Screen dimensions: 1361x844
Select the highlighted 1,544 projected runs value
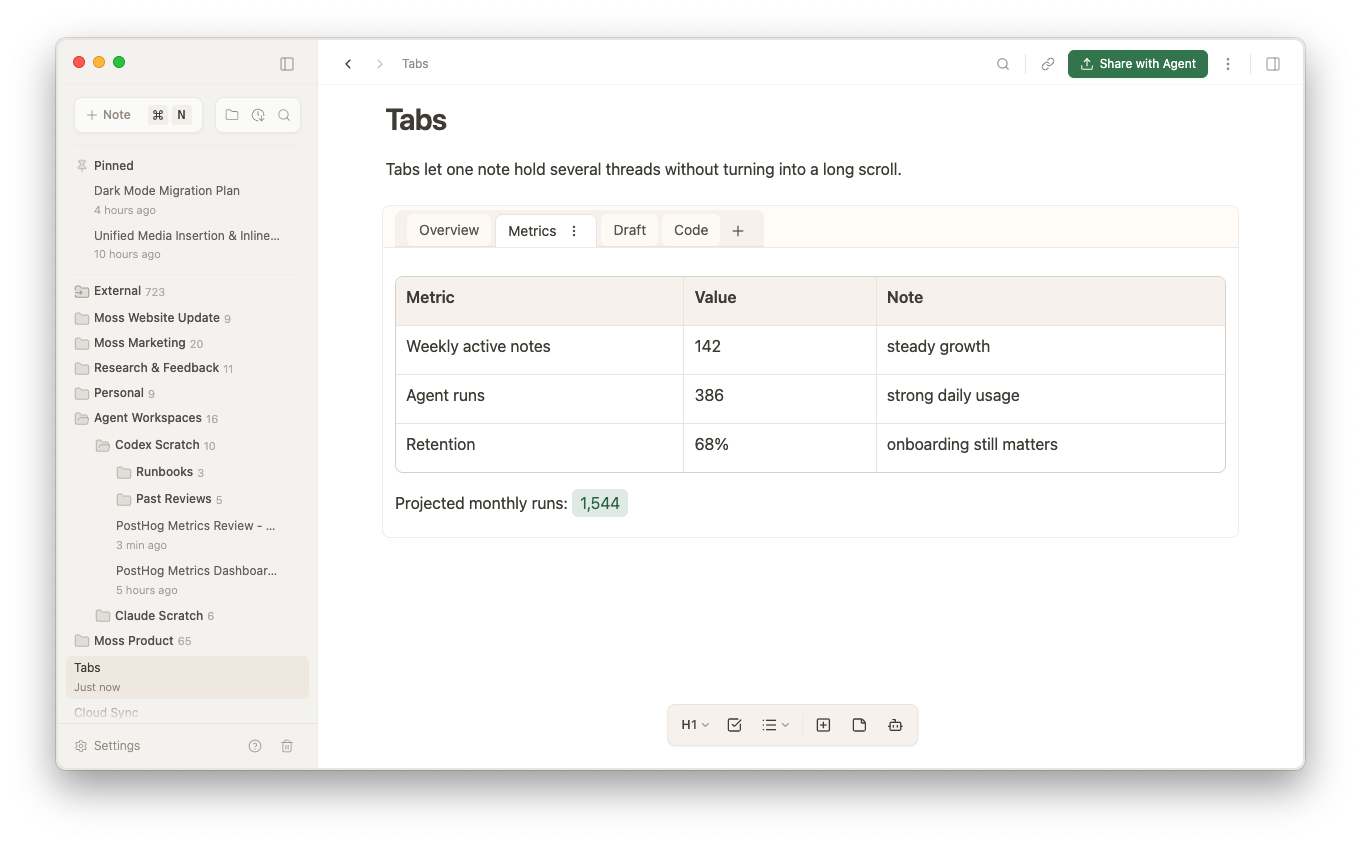[599, 503]
